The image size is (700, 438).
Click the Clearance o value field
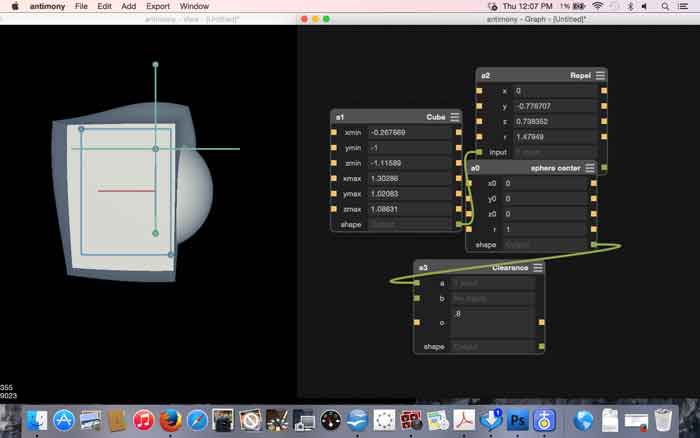(x=493, y=322)
